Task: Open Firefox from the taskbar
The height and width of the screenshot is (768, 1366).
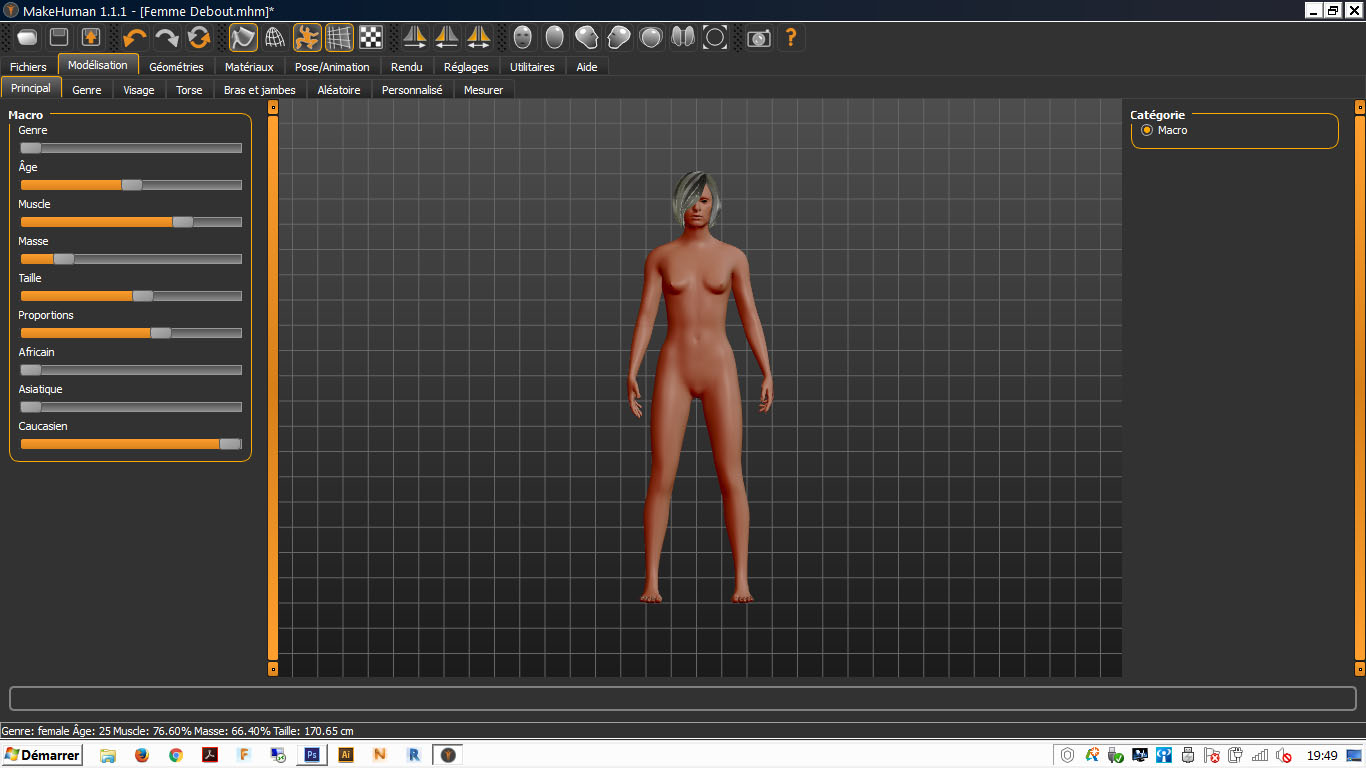Action: [141, 755]
